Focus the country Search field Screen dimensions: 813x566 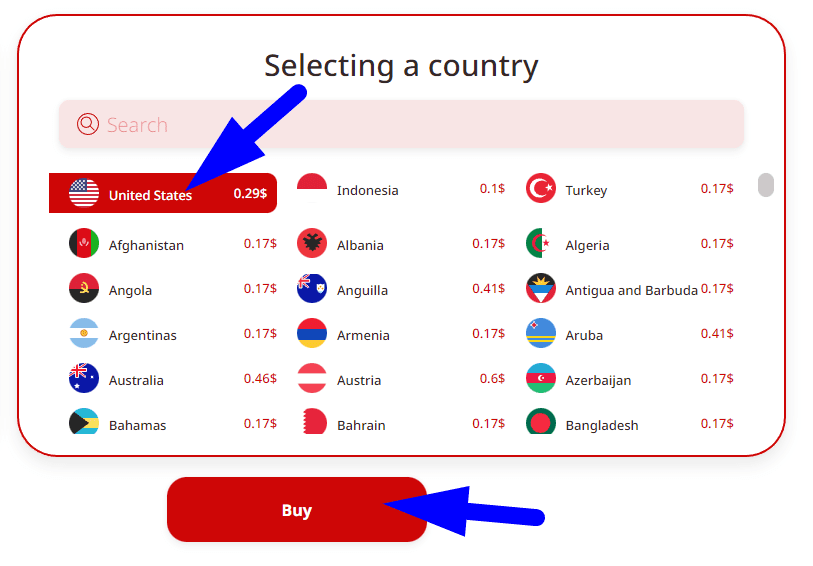pos(420,125)
